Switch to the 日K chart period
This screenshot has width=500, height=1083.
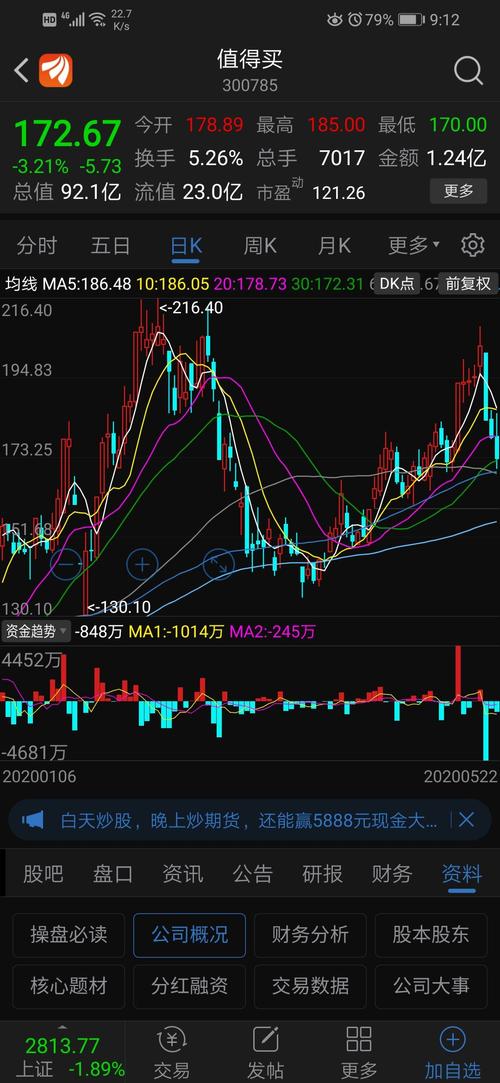186,246
